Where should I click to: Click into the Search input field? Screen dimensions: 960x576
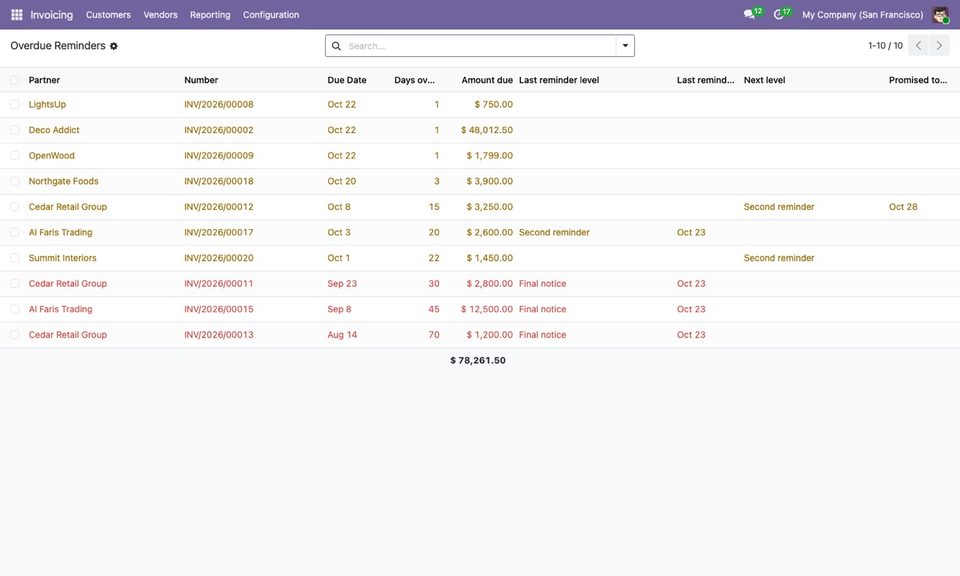click(x=481, y=46)
